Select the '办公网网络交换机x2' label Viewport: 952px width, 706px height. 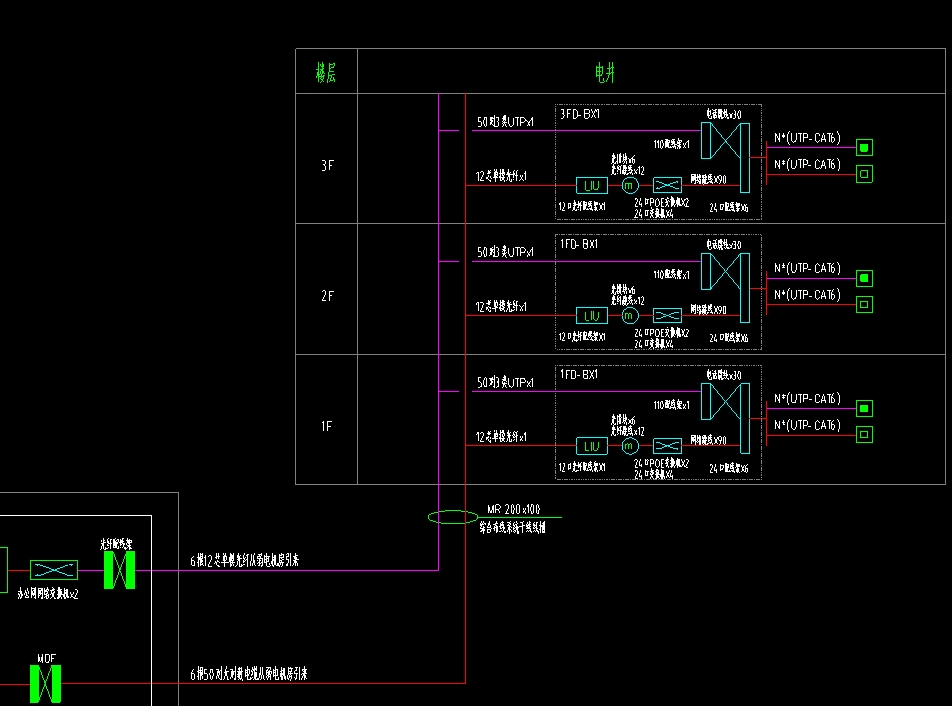(x=48, y=594)
